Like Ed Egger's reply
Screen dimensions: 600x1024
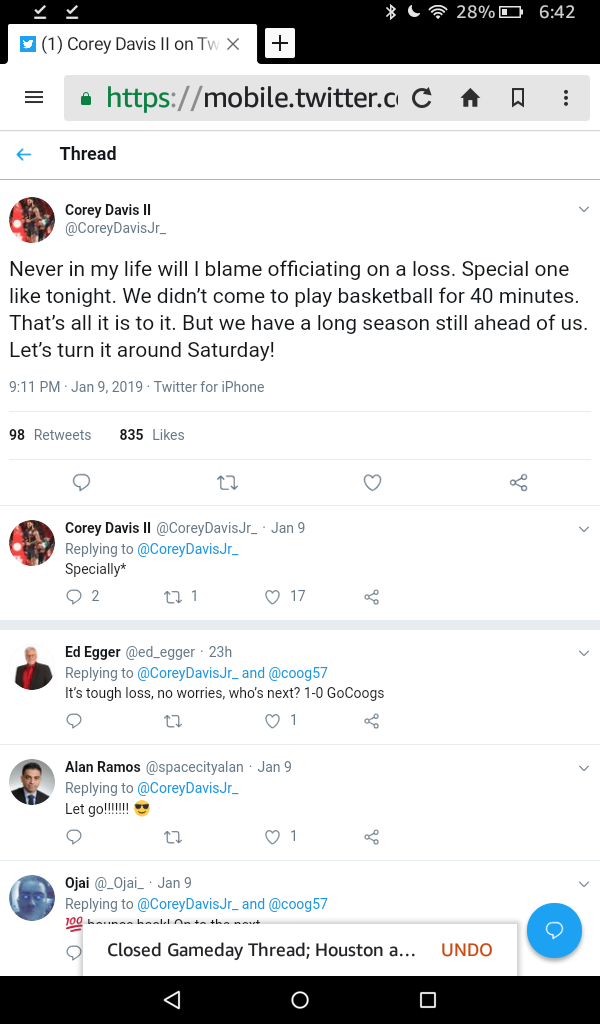pyautogui.click(x=272, y=721)
